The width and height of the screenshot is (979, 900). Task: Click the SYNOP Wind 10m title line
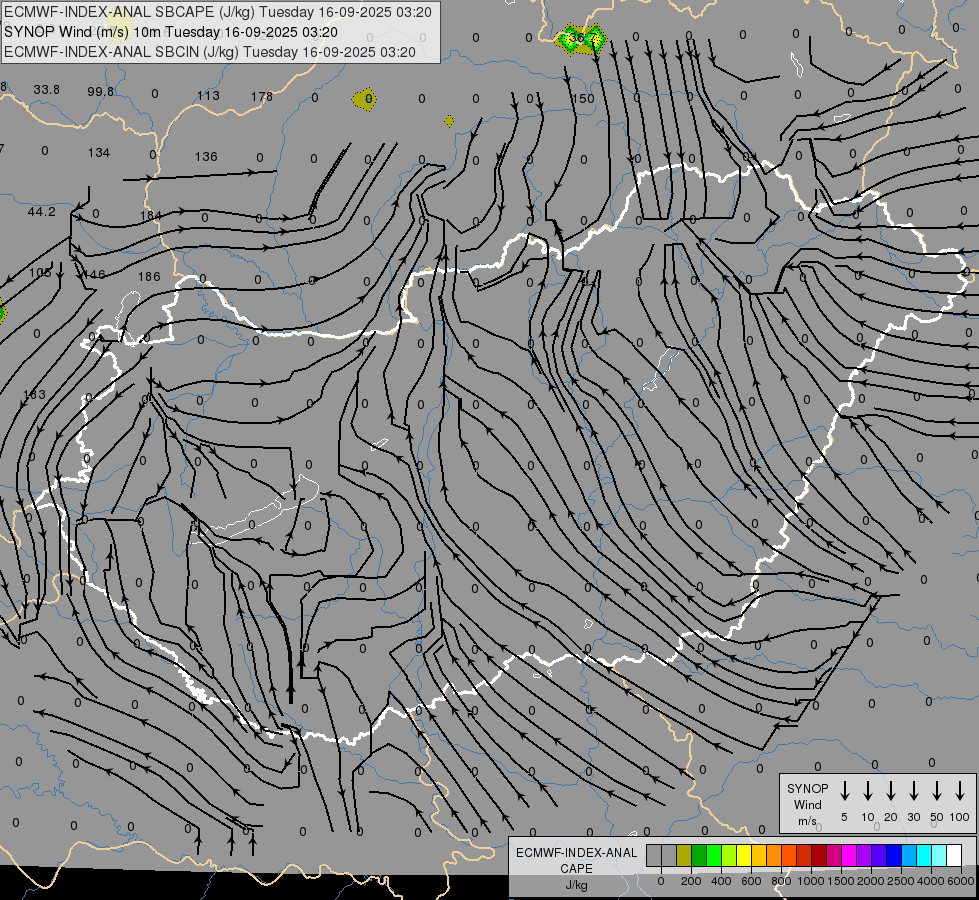(x=170, y=32)
